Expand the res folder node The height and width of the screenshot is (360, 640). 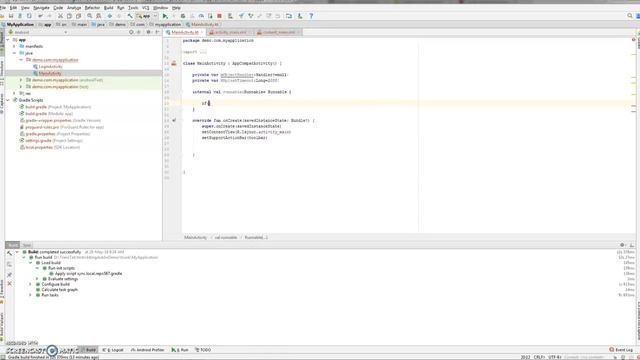coord(14,93)
